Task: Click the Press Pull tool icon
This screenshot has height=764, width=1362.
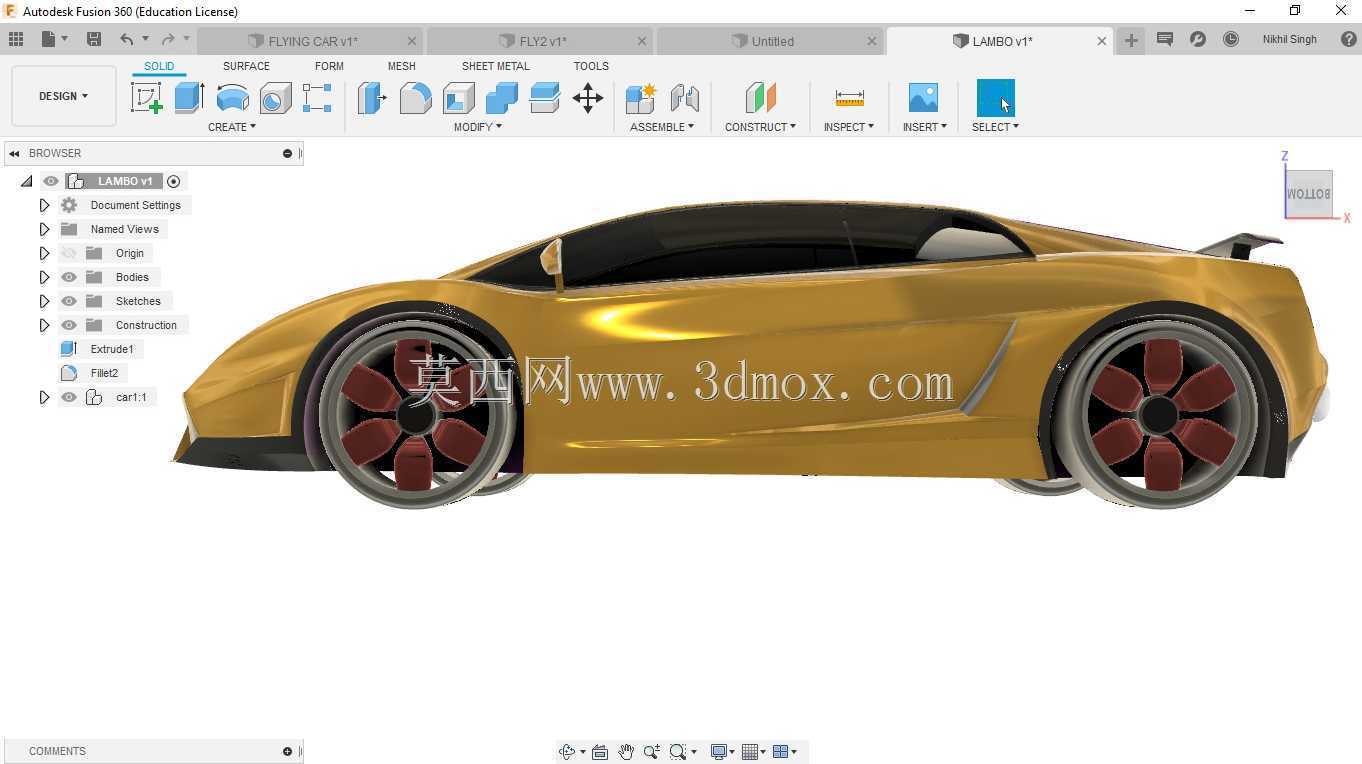Action: click(x=372, y=98)
